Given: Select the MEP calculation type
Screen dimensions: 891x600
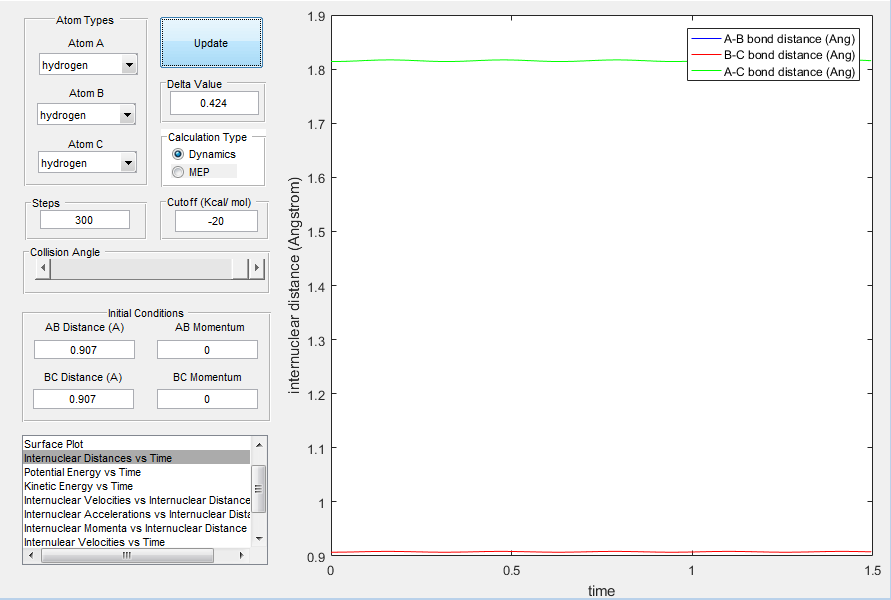Looking at the screenshot, I should [x=191, y=172].
